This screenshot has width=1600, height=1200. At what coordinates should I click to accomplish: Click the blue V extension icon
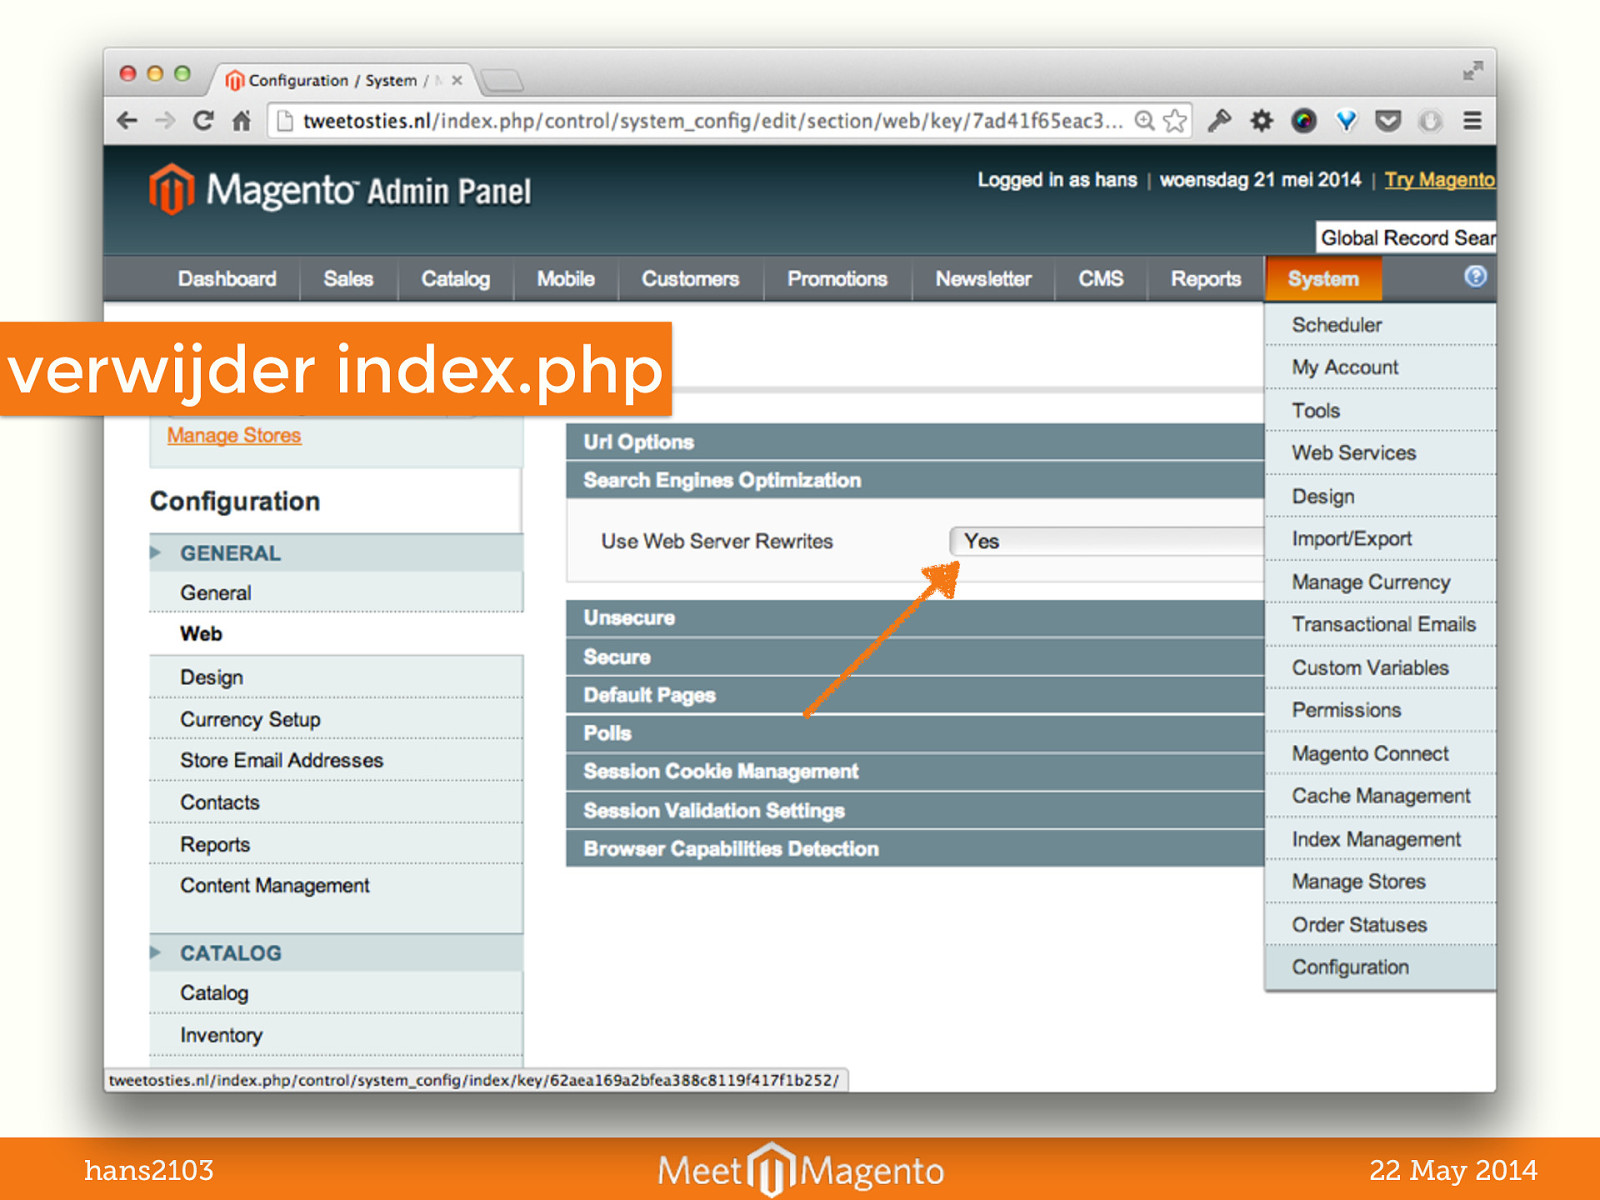coord(1347,121)
